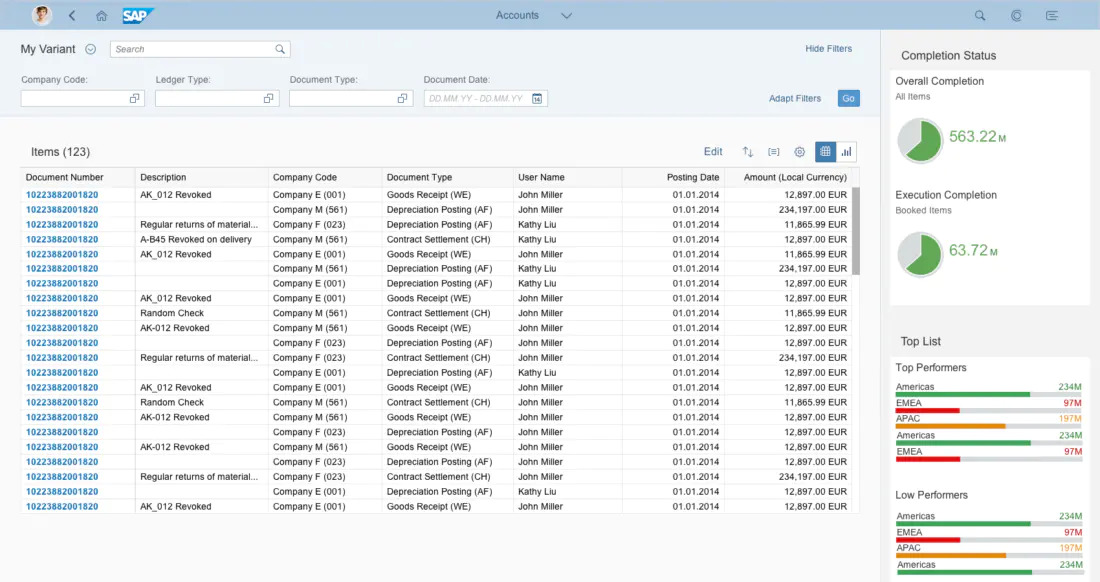The height and width of the screenshot is (582, 1100).
Task: Select the Overall Completion pie chart
Action: [920, 140]
